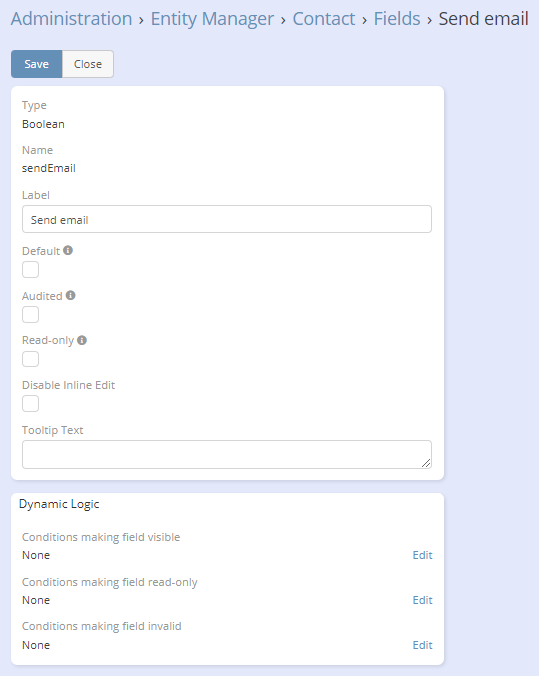539x676 pixels.
Task: Edit conditions making field read-only
Action: [x=423, y=600]
